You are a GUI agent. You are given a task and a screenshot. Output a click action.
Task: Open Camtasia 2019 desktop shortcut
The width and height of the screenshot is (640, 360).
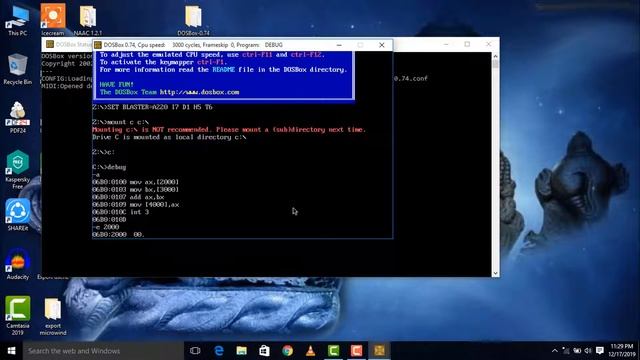18,316
